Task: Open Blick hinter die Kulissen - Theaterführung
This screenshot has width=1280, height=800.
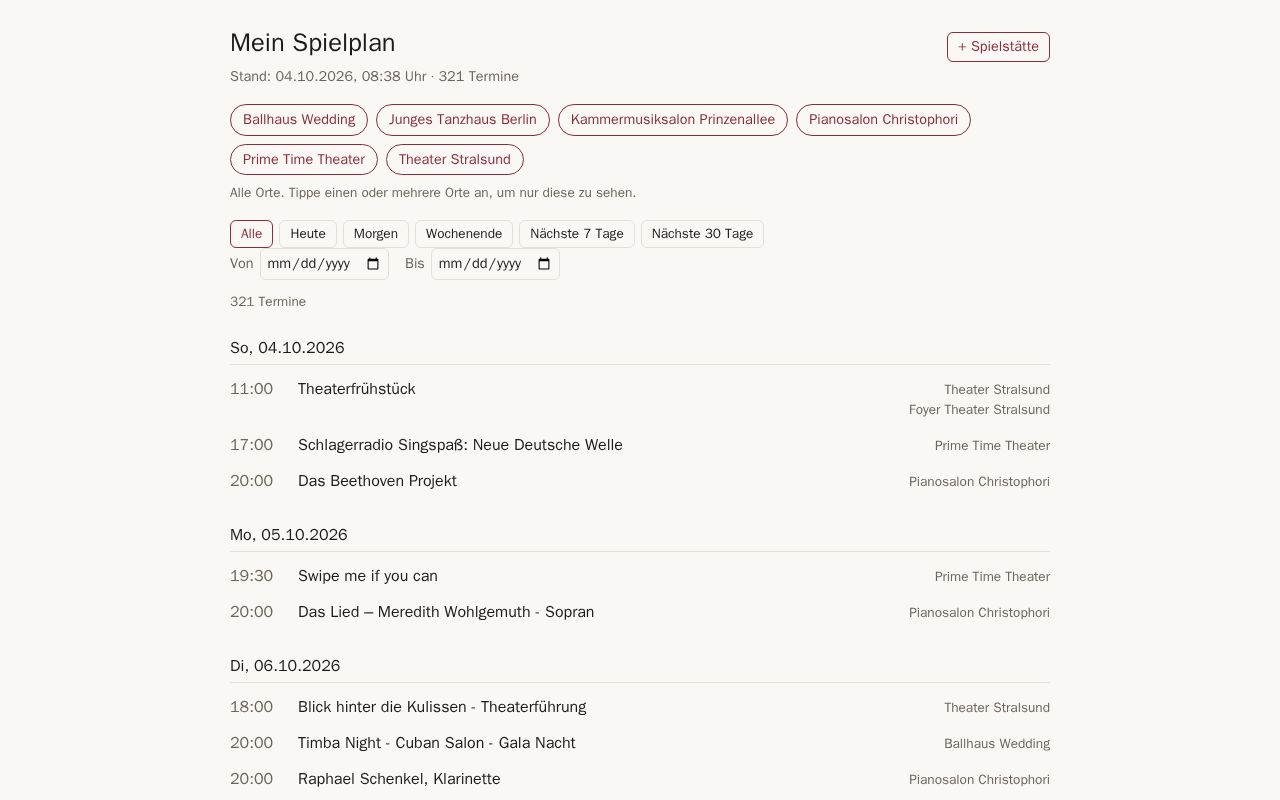Action: click(442, 707)
